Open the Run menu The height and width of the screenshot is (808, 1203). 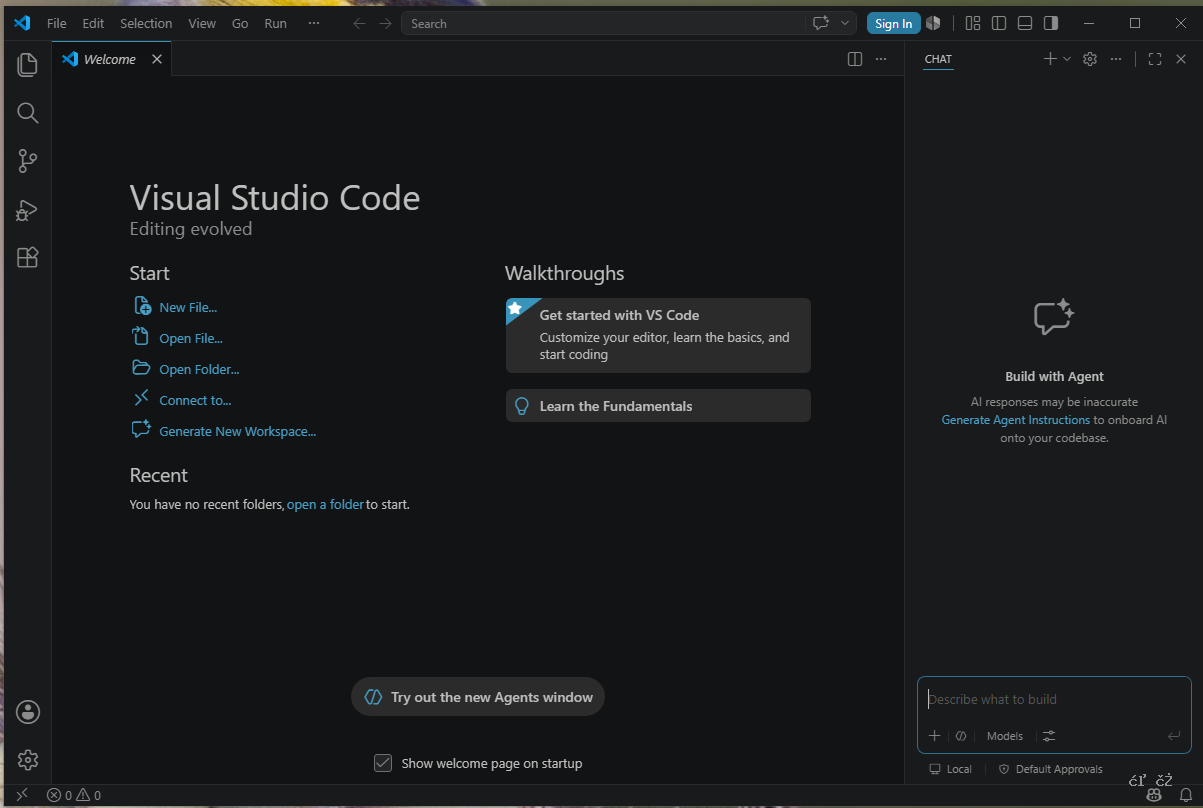[x=275, y=23]
